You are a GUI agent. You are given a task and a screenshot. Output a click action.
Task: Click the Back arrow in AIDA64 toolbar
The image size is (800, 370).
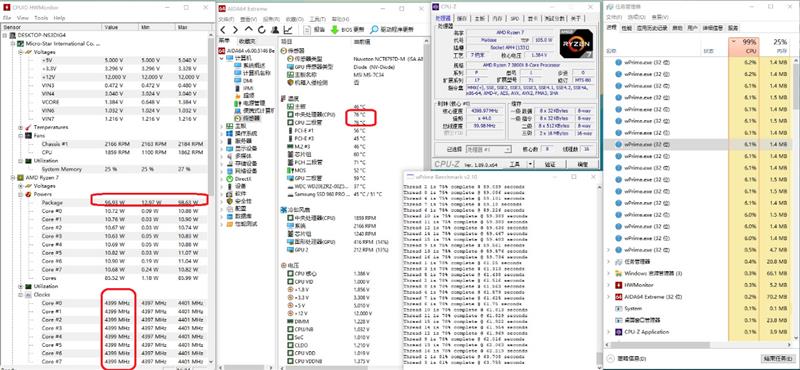pos(223,30)
